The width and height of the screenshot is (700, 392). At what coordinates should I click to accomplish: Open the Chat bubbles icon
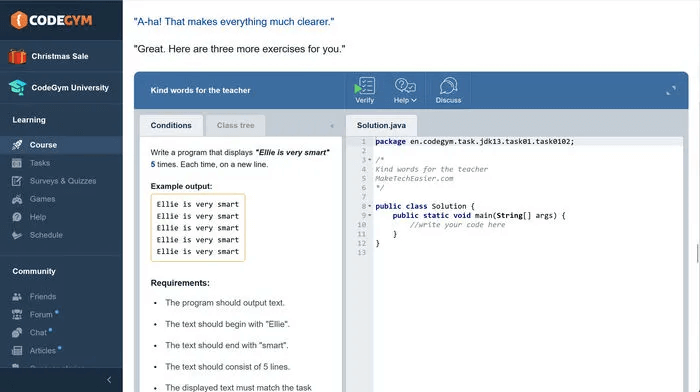tap(17, 333)
